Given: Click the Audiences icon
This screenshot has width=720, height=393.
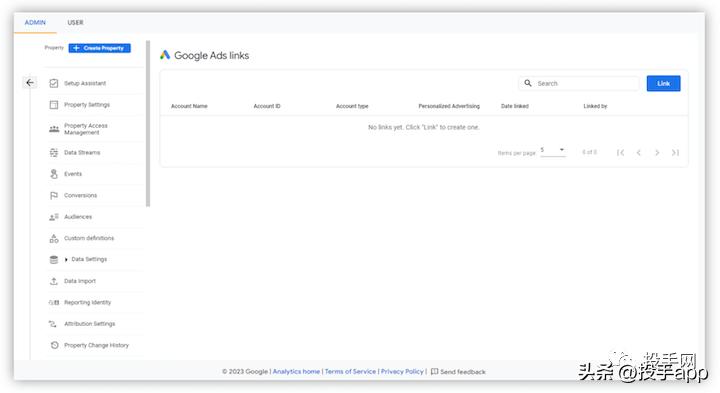Looking at the screenshot, I should click(54, 217).
